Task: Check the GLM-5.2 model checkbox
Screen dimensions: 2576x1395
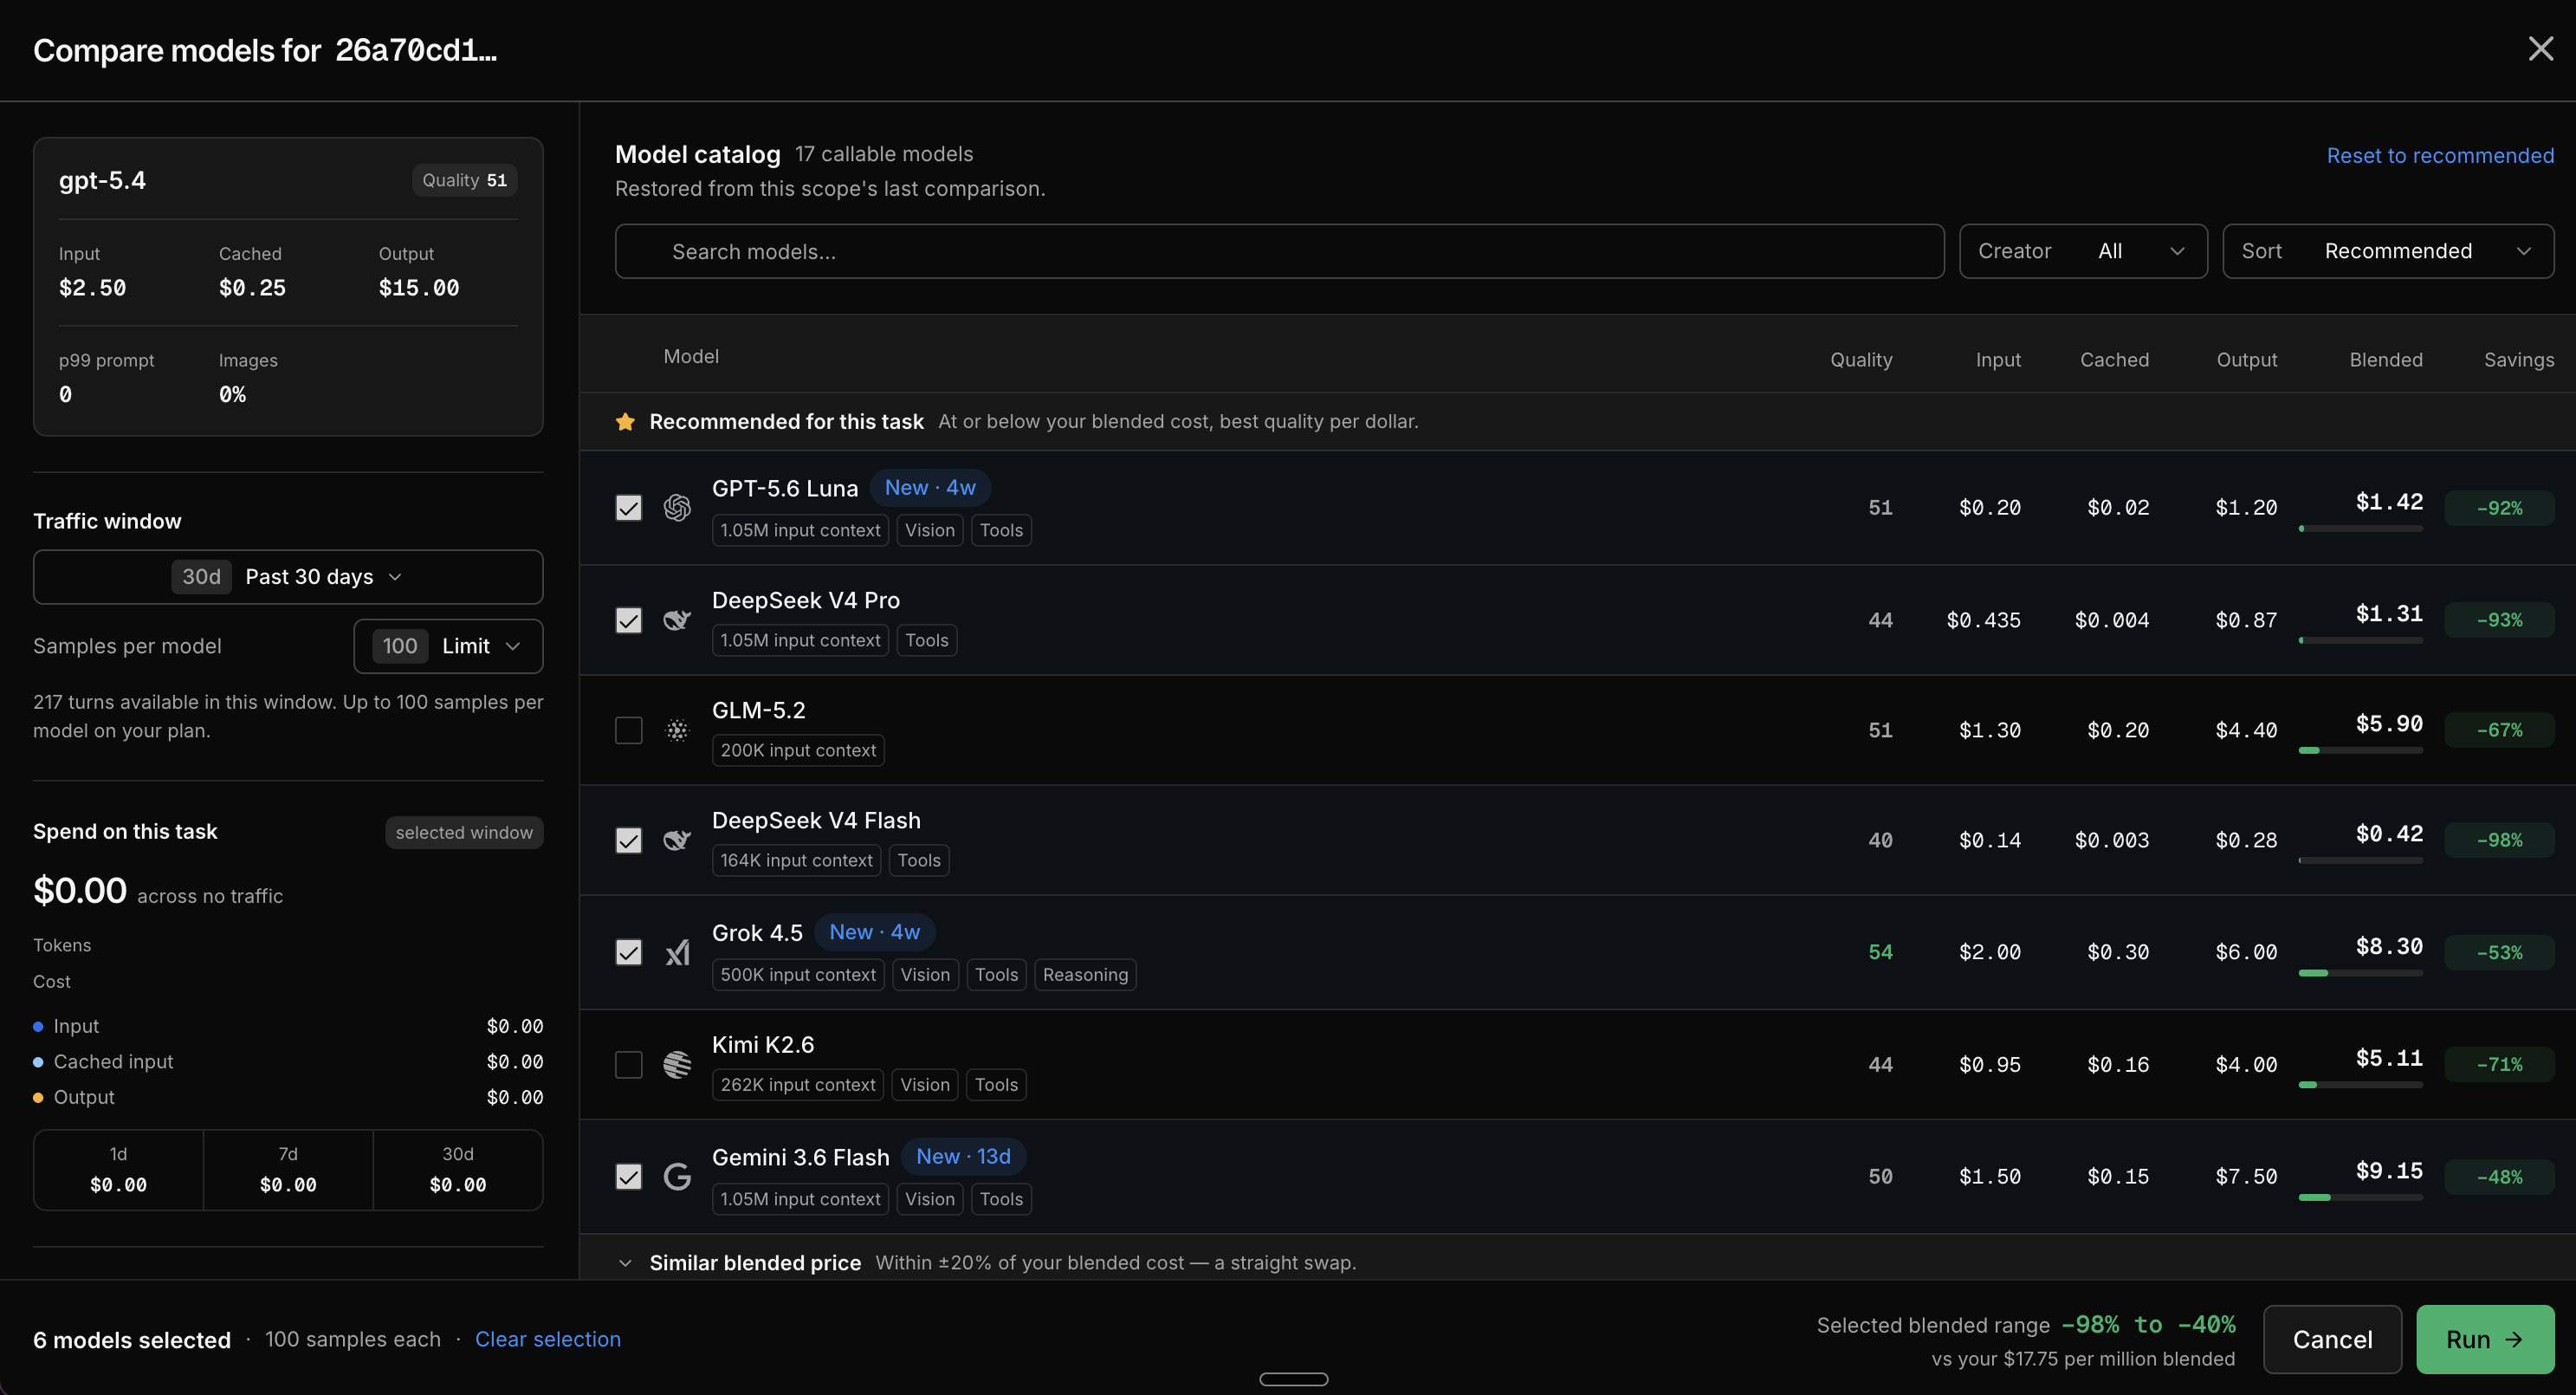Action: pos(628,730)
